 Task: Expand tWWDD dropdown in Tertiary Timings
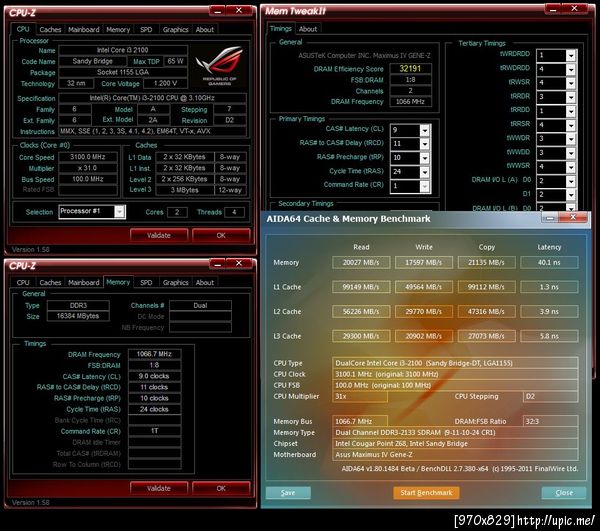(571, 153)
